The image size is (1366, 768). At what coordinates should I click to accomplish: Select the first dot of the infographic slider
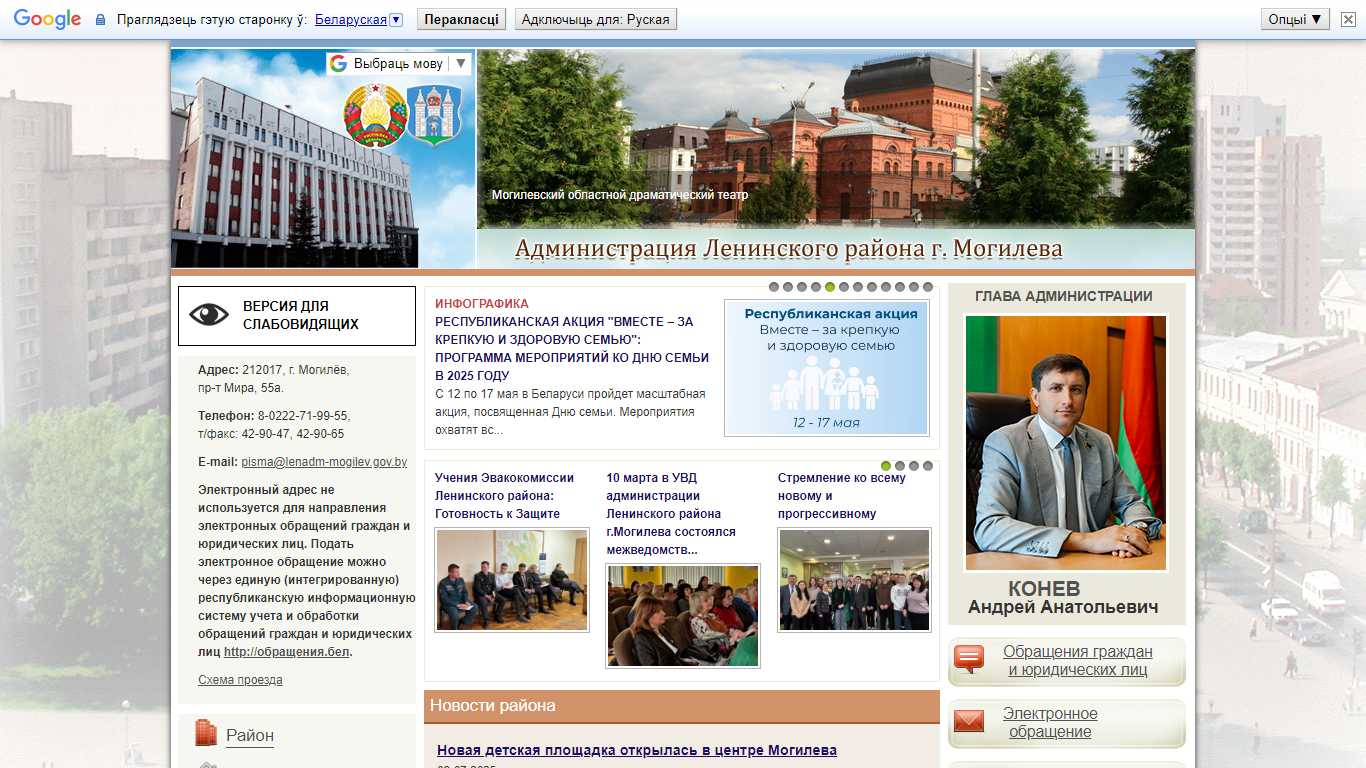774,287
